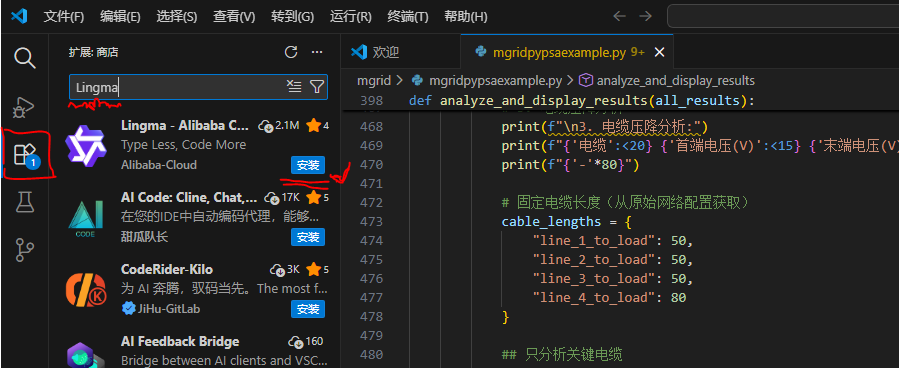The height and width of the screenshot is (368, 899).
Task: Clear extensions search results icon
Action: [294, 87]
